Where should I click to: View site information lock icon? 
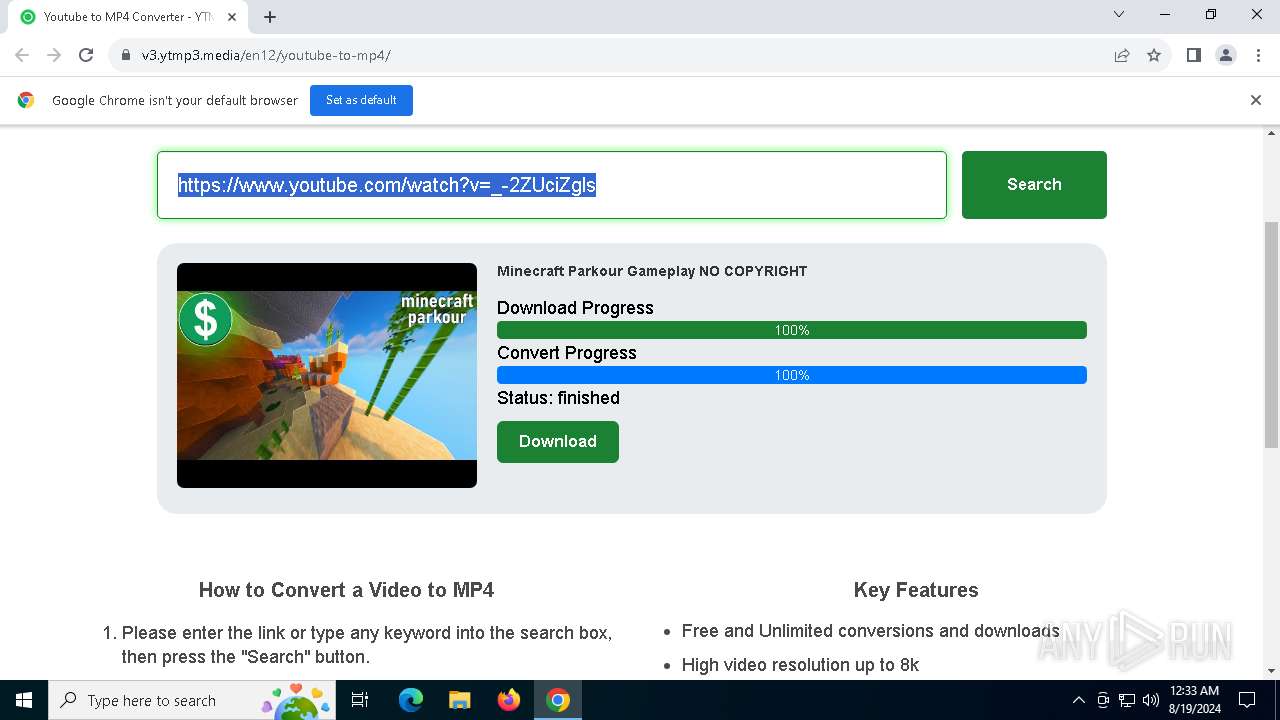(126, 55)
